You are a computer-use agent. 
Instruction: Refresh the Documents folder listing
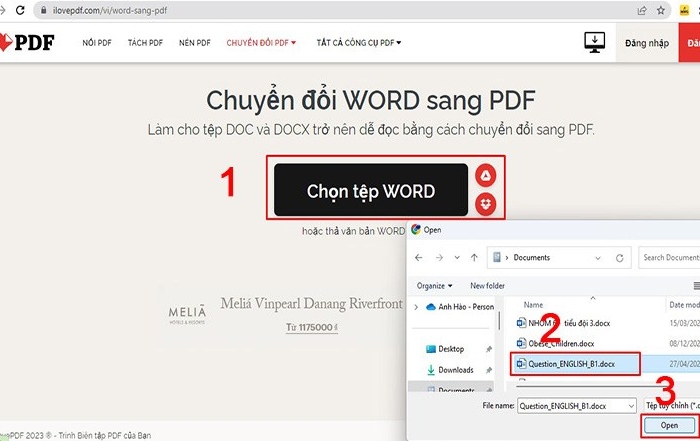pyautogui.click(x=620, y=258)
